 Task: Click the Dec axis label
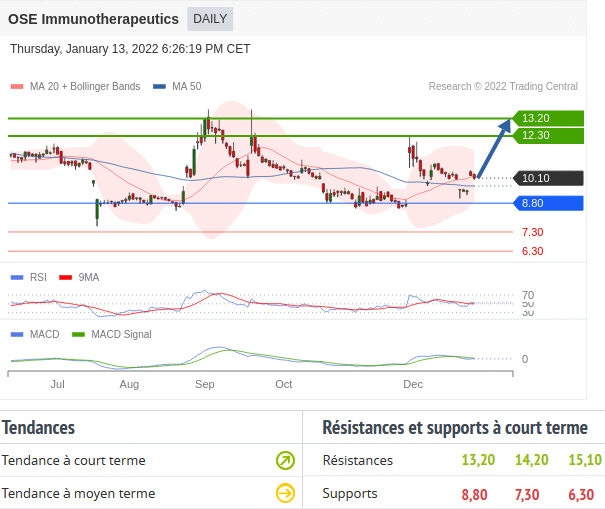(x=413, y=384)
